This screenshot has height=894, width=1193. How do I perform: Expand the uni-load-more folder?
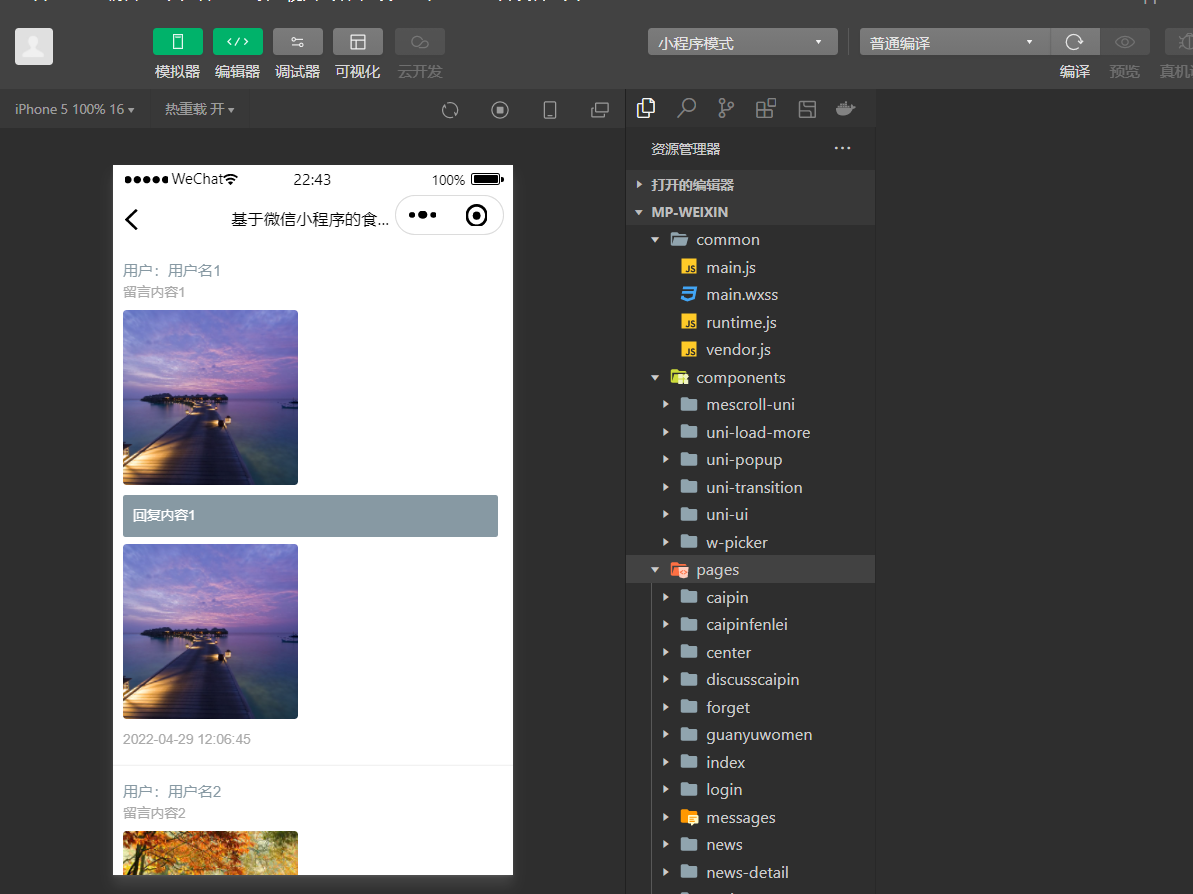(750, 432)
